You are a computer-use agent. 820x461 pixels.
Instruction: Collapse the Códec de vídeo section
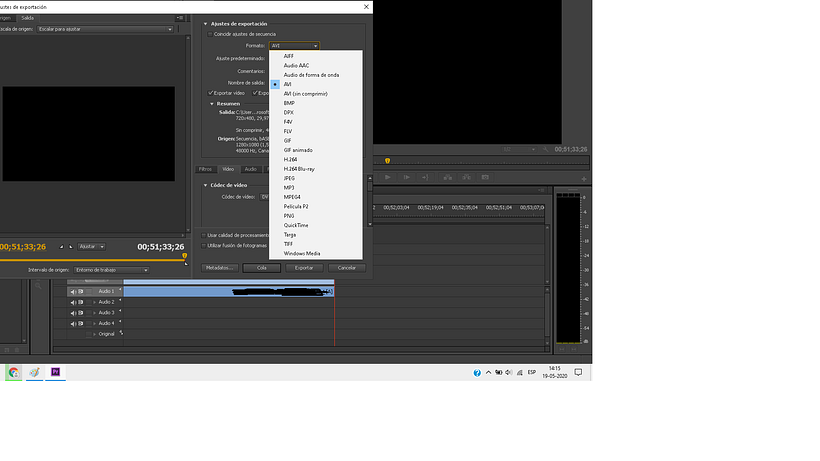[206, 186]
